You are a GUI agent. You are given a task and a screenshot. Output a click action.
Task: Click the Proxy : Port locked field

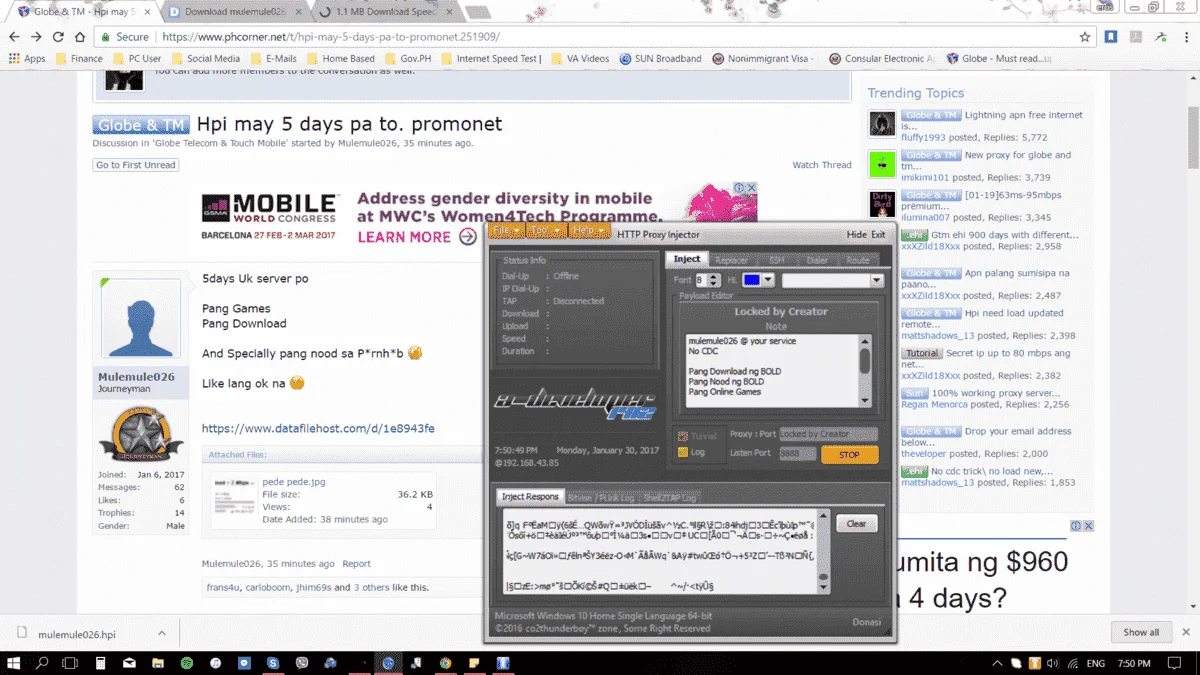coord(828,434)
